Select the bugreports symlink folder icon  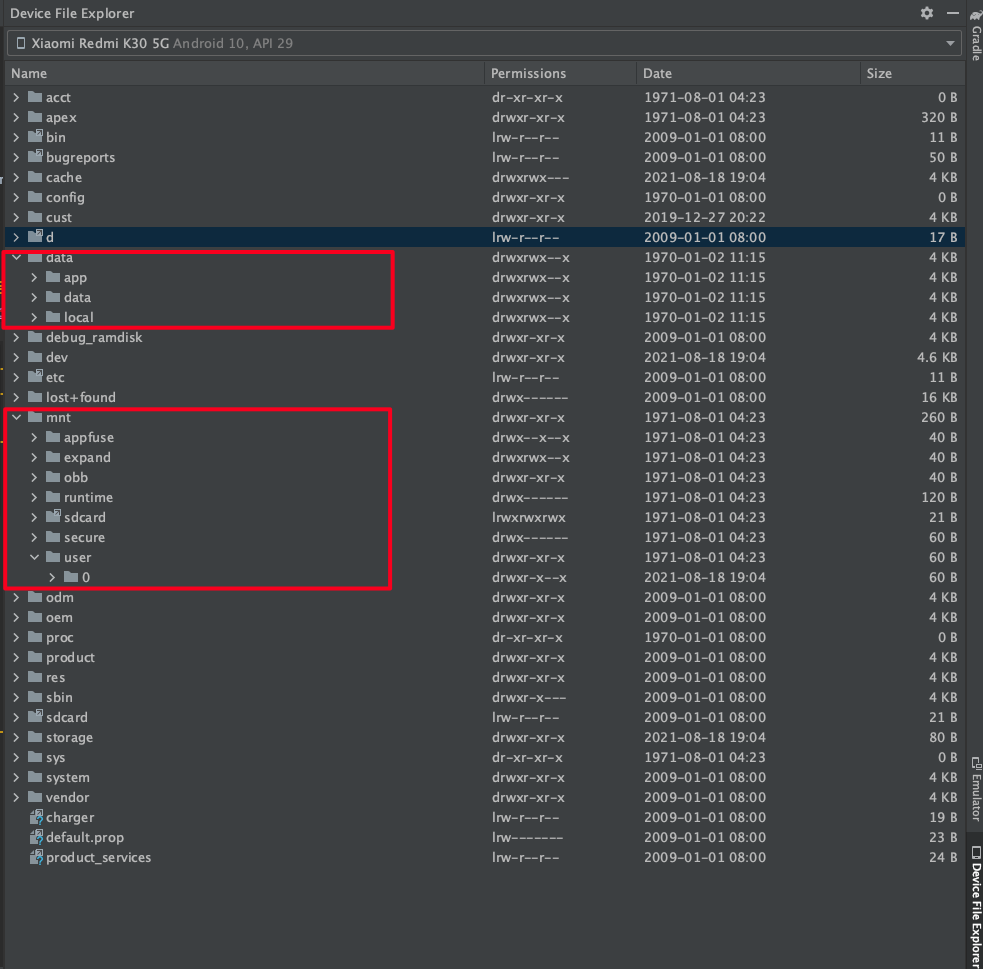coord(36,157)
